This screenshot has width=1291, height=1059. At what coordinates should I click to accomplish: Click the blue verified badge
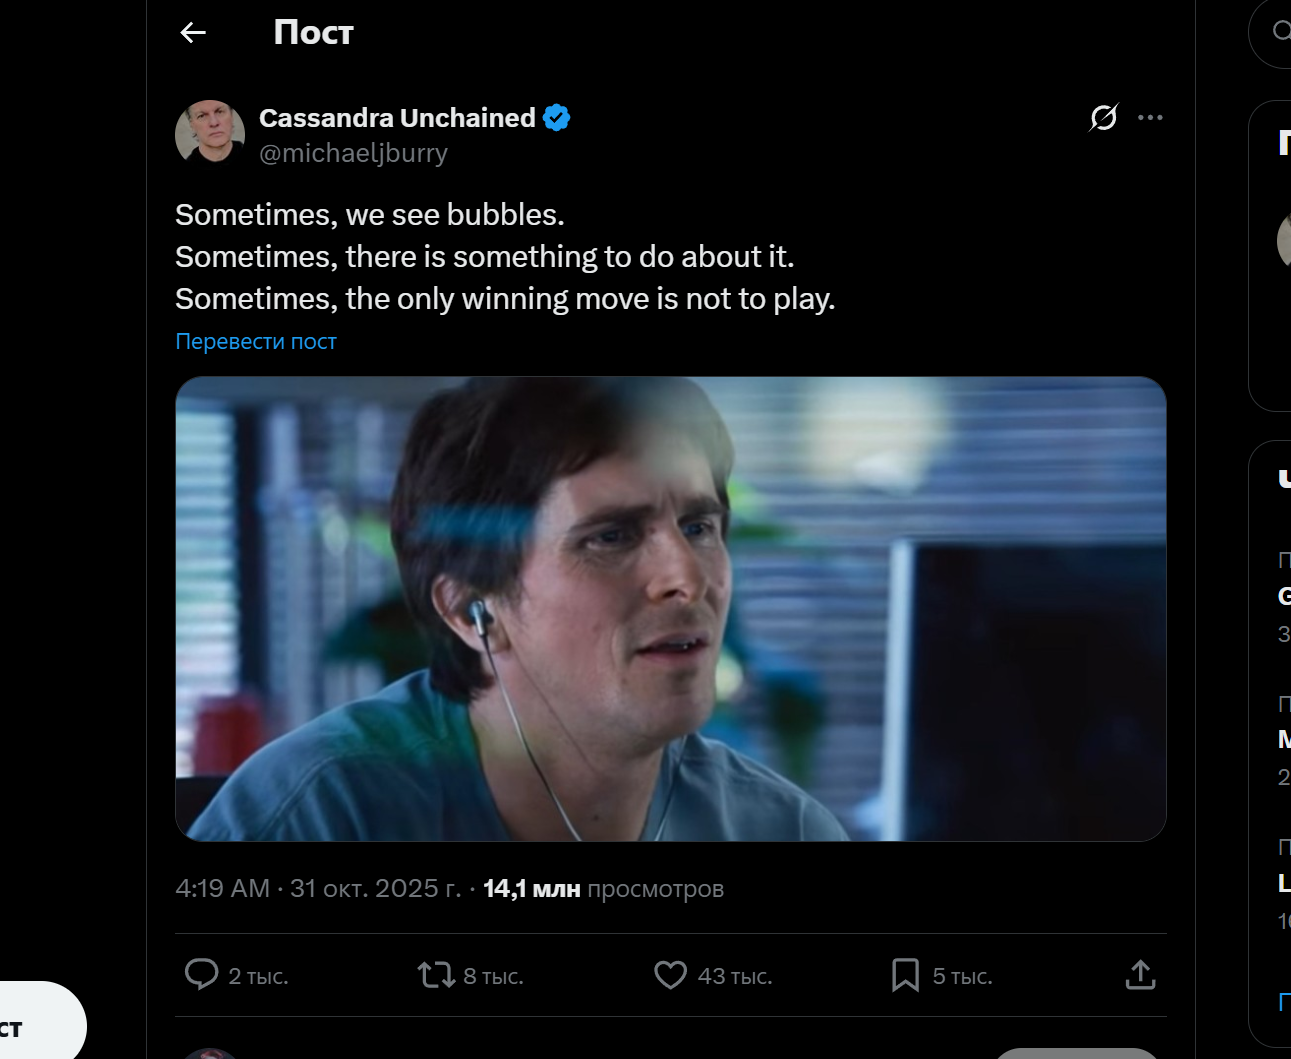[557, 118]
